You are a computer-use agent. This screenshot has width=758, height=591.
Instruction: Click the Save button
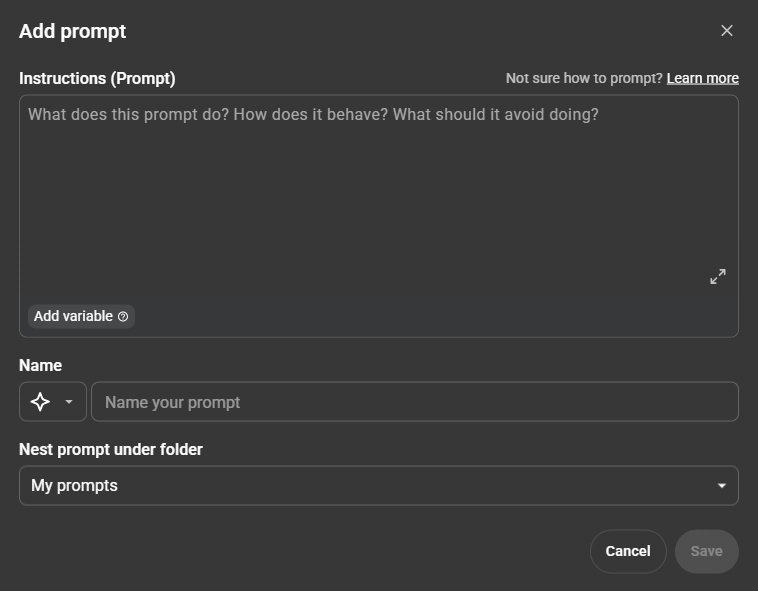[706, 551]
